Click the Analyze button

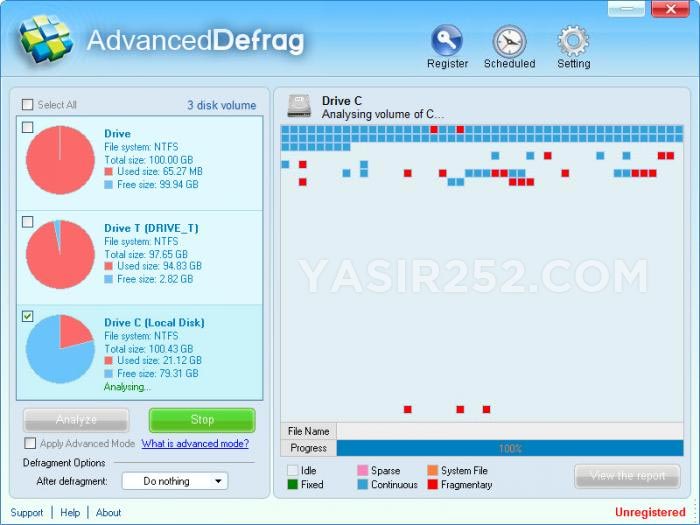pos(76,420)
